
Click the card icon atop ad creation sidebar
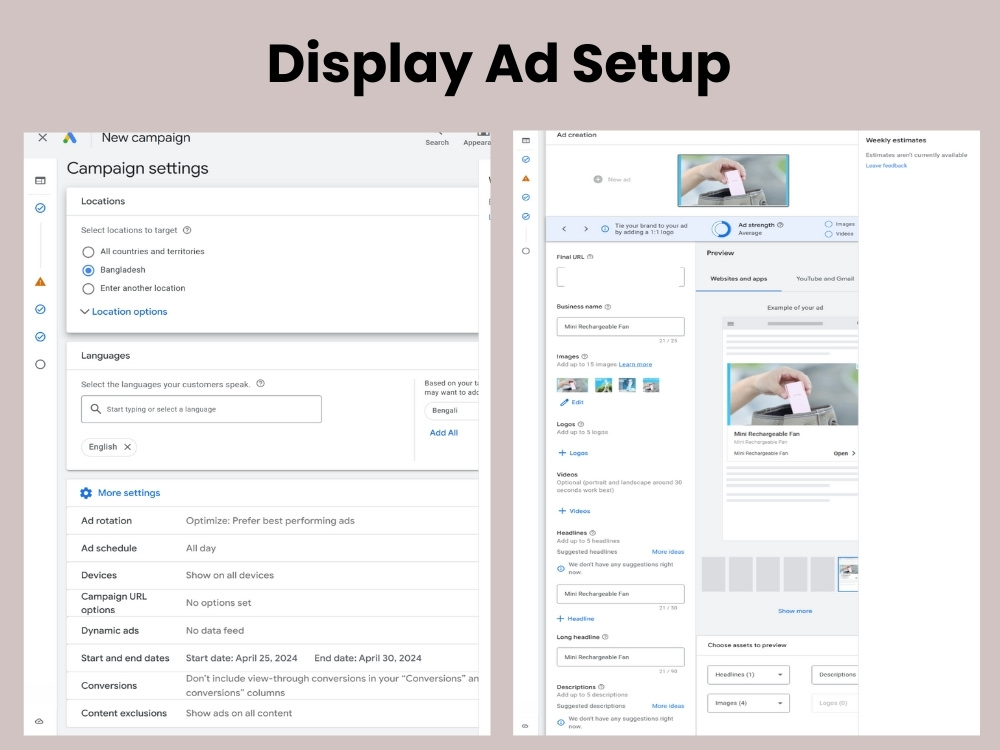(x=526, y=140)
